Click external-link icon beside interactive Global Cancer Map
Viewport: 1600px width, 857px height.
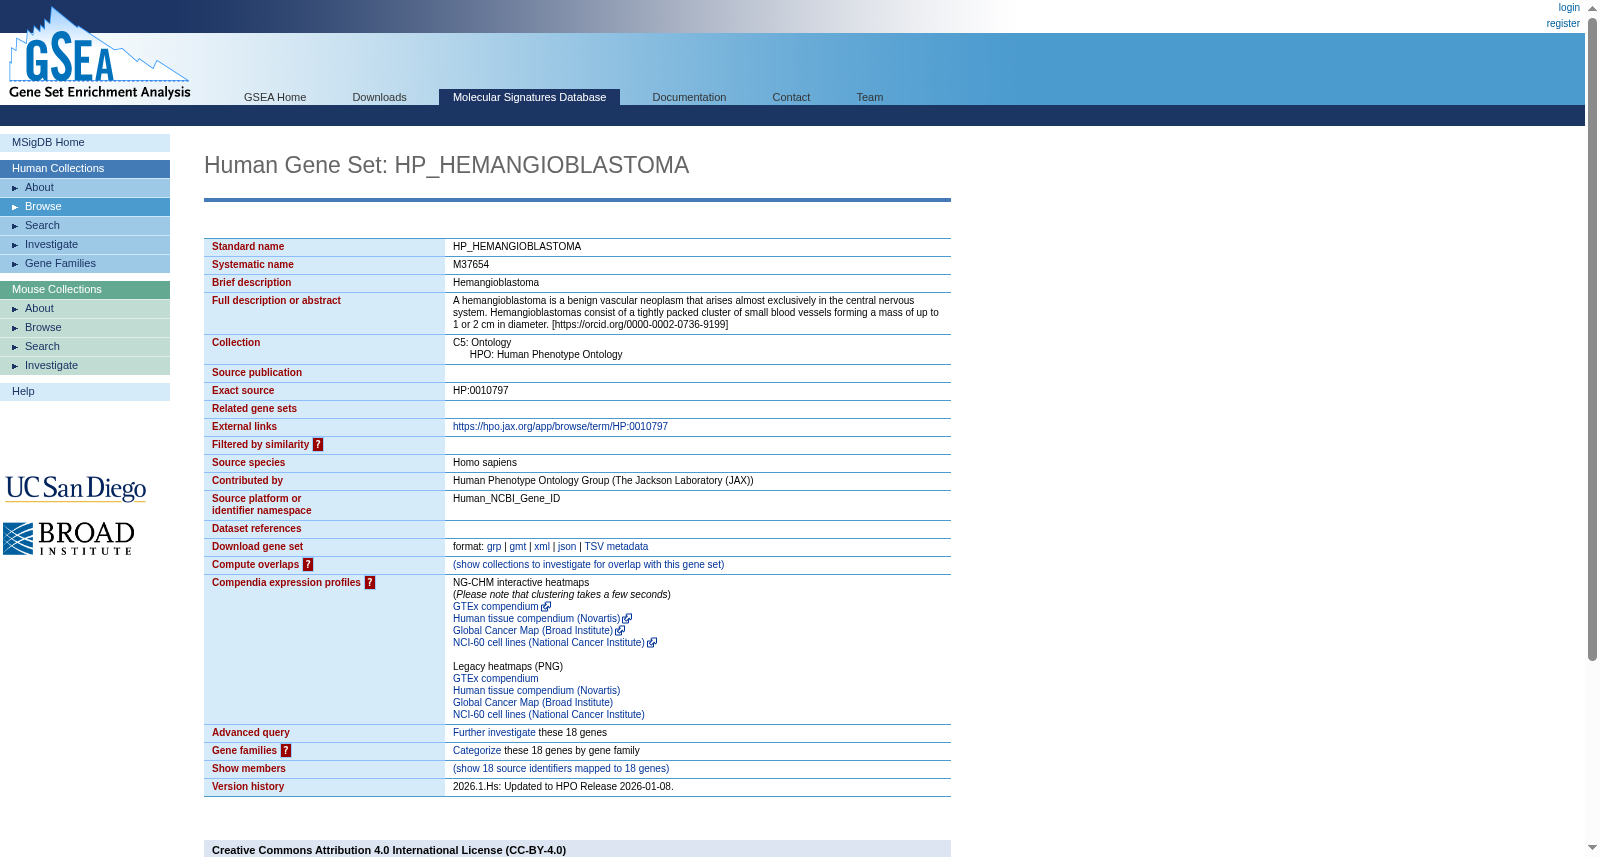[x=620, y=631]
